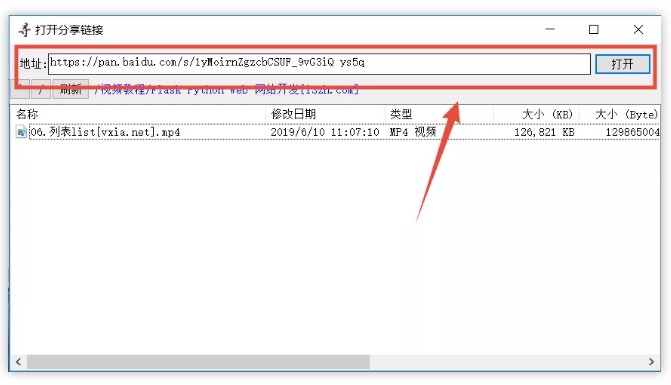Click the 129865004 byte size cell
This screenshot has height=385, width=671.
pyautogui.click(x=632, y=132)
